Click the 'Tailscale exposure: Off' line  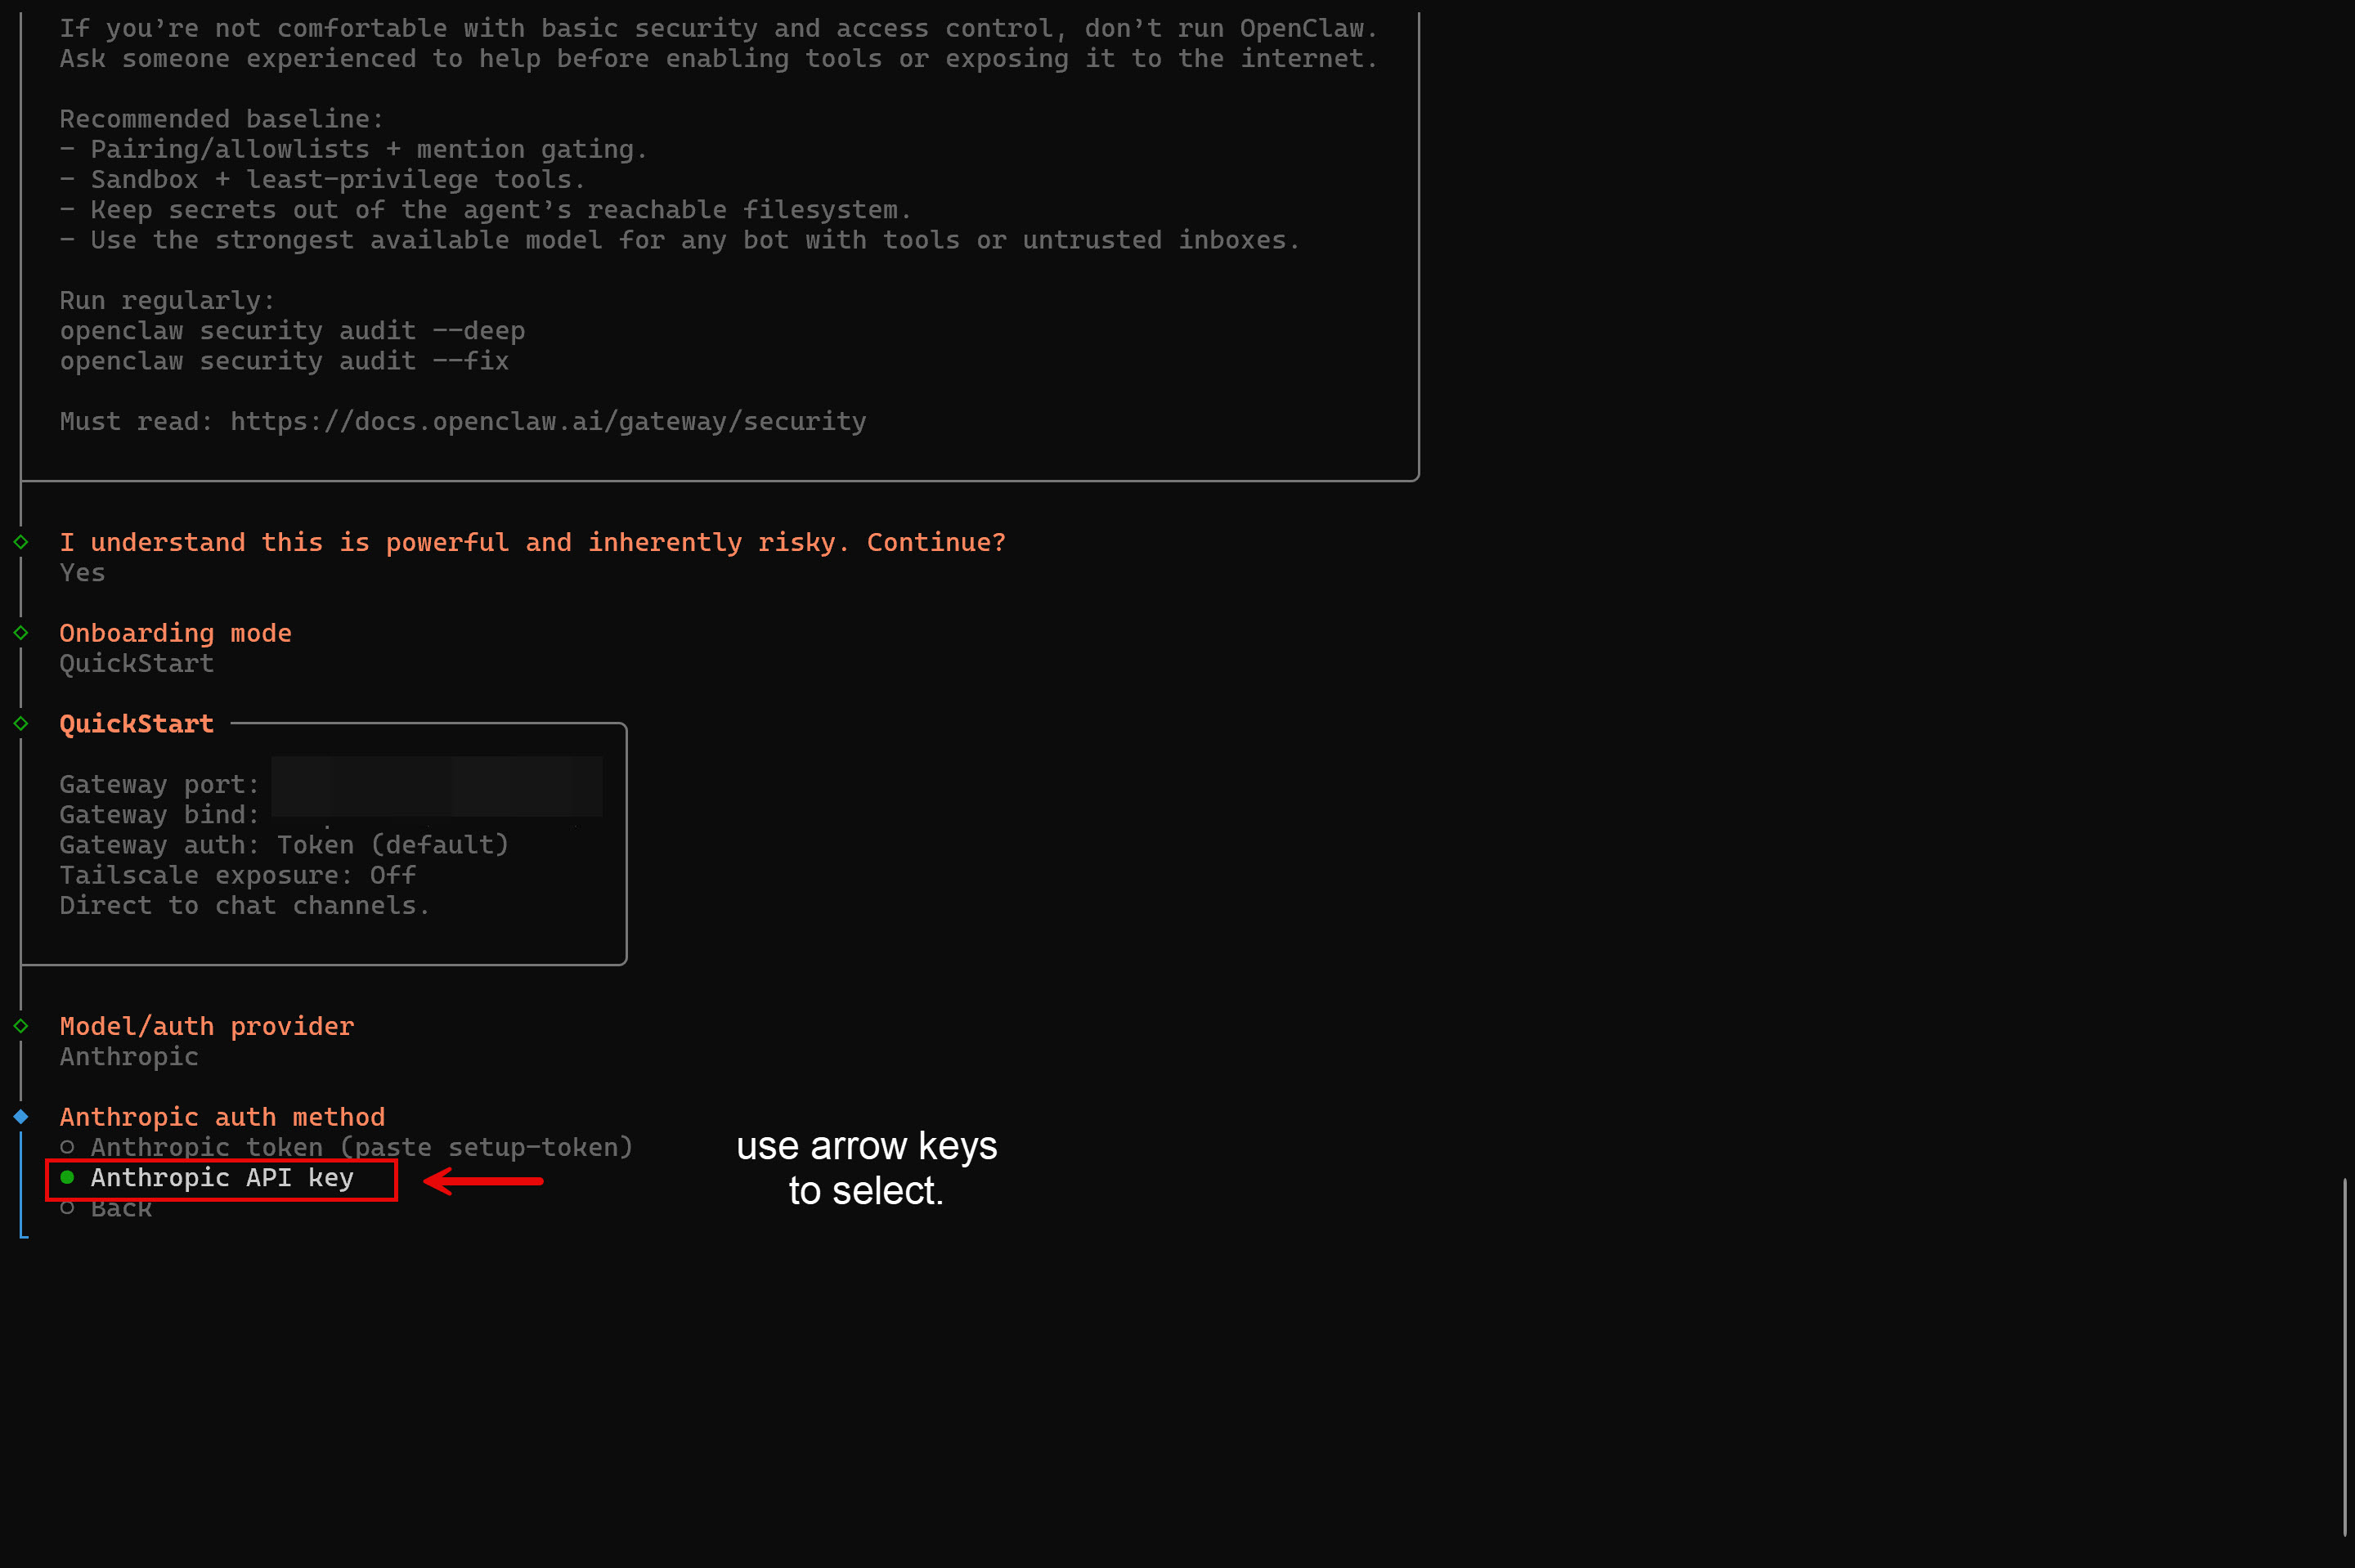click(x=238, y=875)
